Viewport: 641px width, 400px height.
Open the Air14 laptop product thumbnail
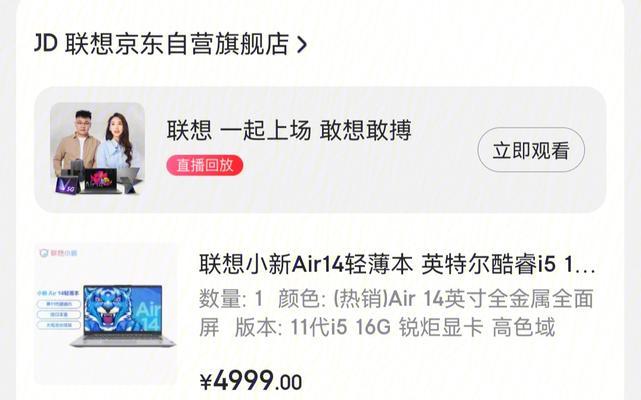pos(105,314)
